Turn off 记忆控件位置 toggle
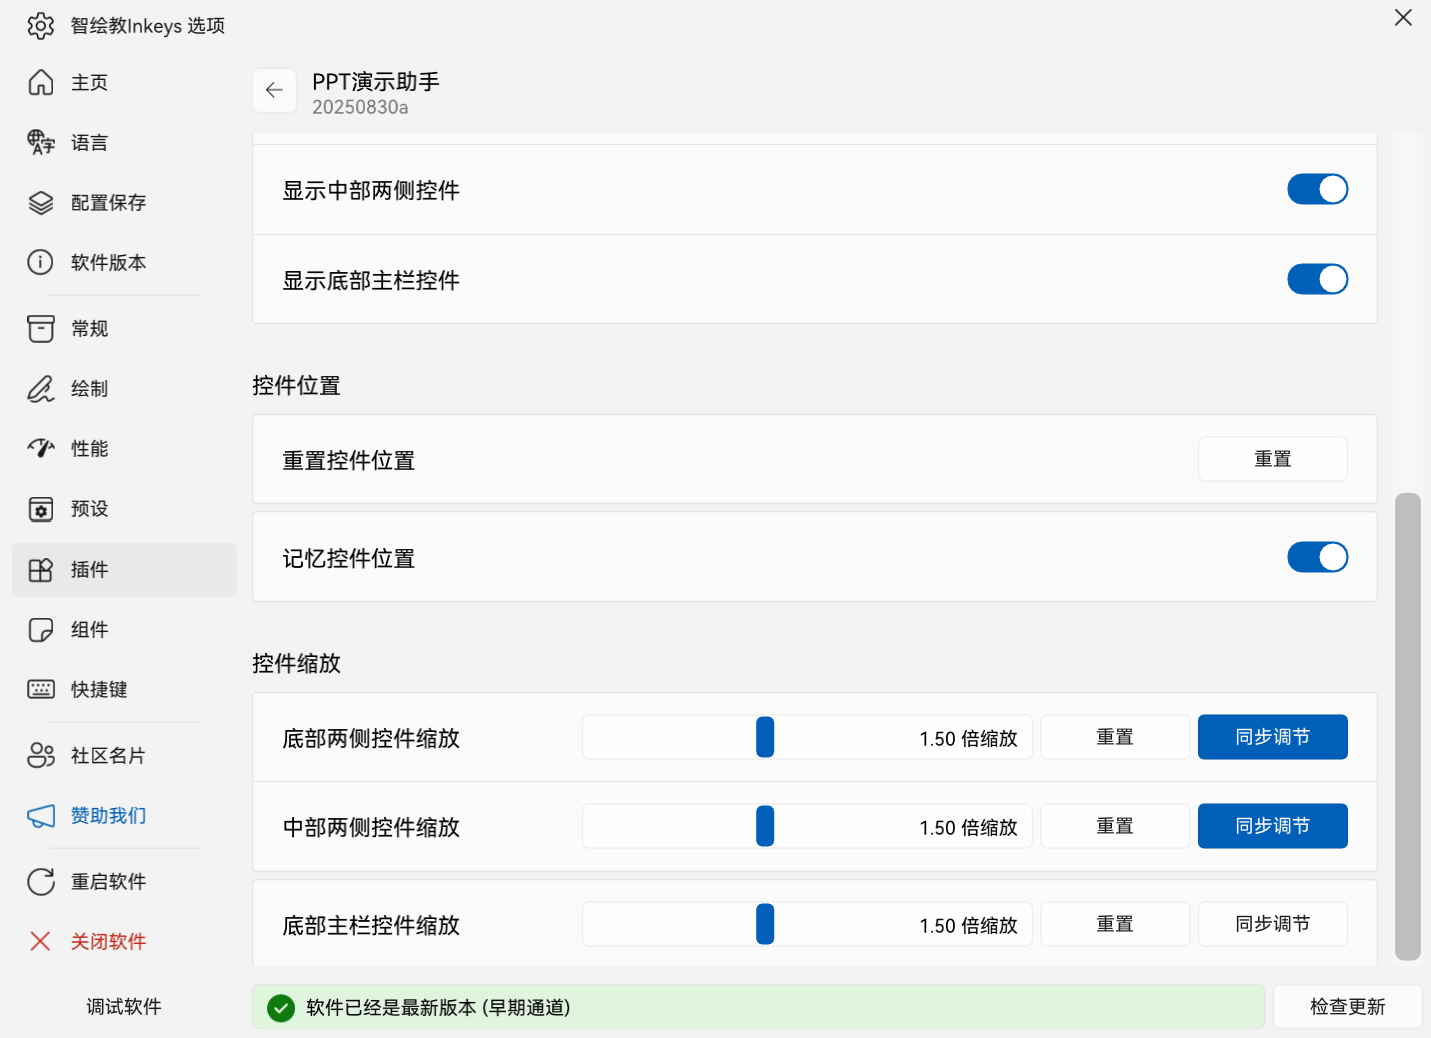The height and width of the screenshot is (1038, 1431). point(1317,557)
